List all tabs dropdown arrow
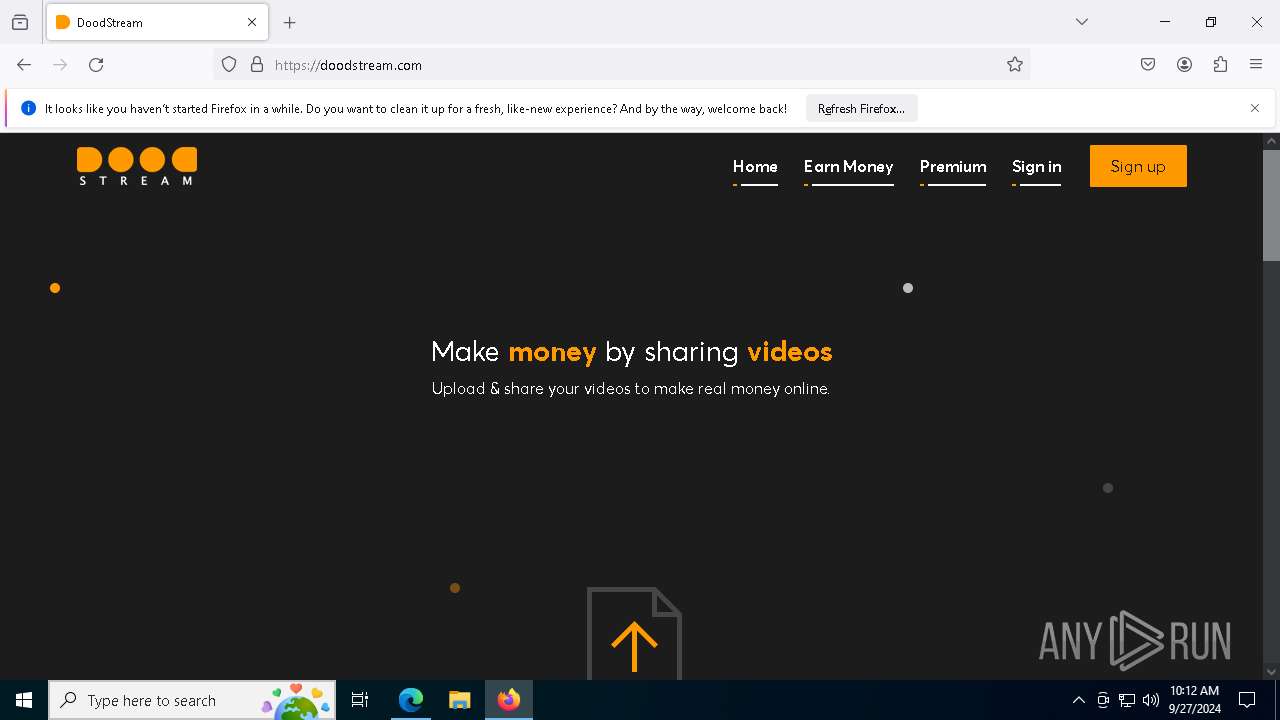 [x=1082, y=22]
